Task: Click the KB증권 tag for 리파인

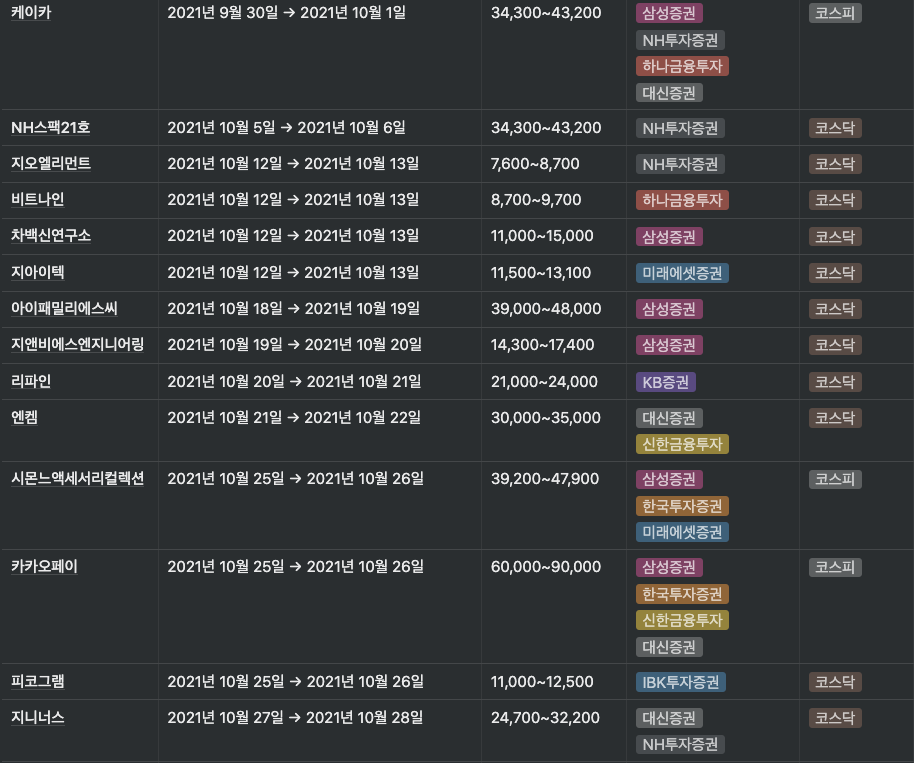Action: [x=666, y=382]
